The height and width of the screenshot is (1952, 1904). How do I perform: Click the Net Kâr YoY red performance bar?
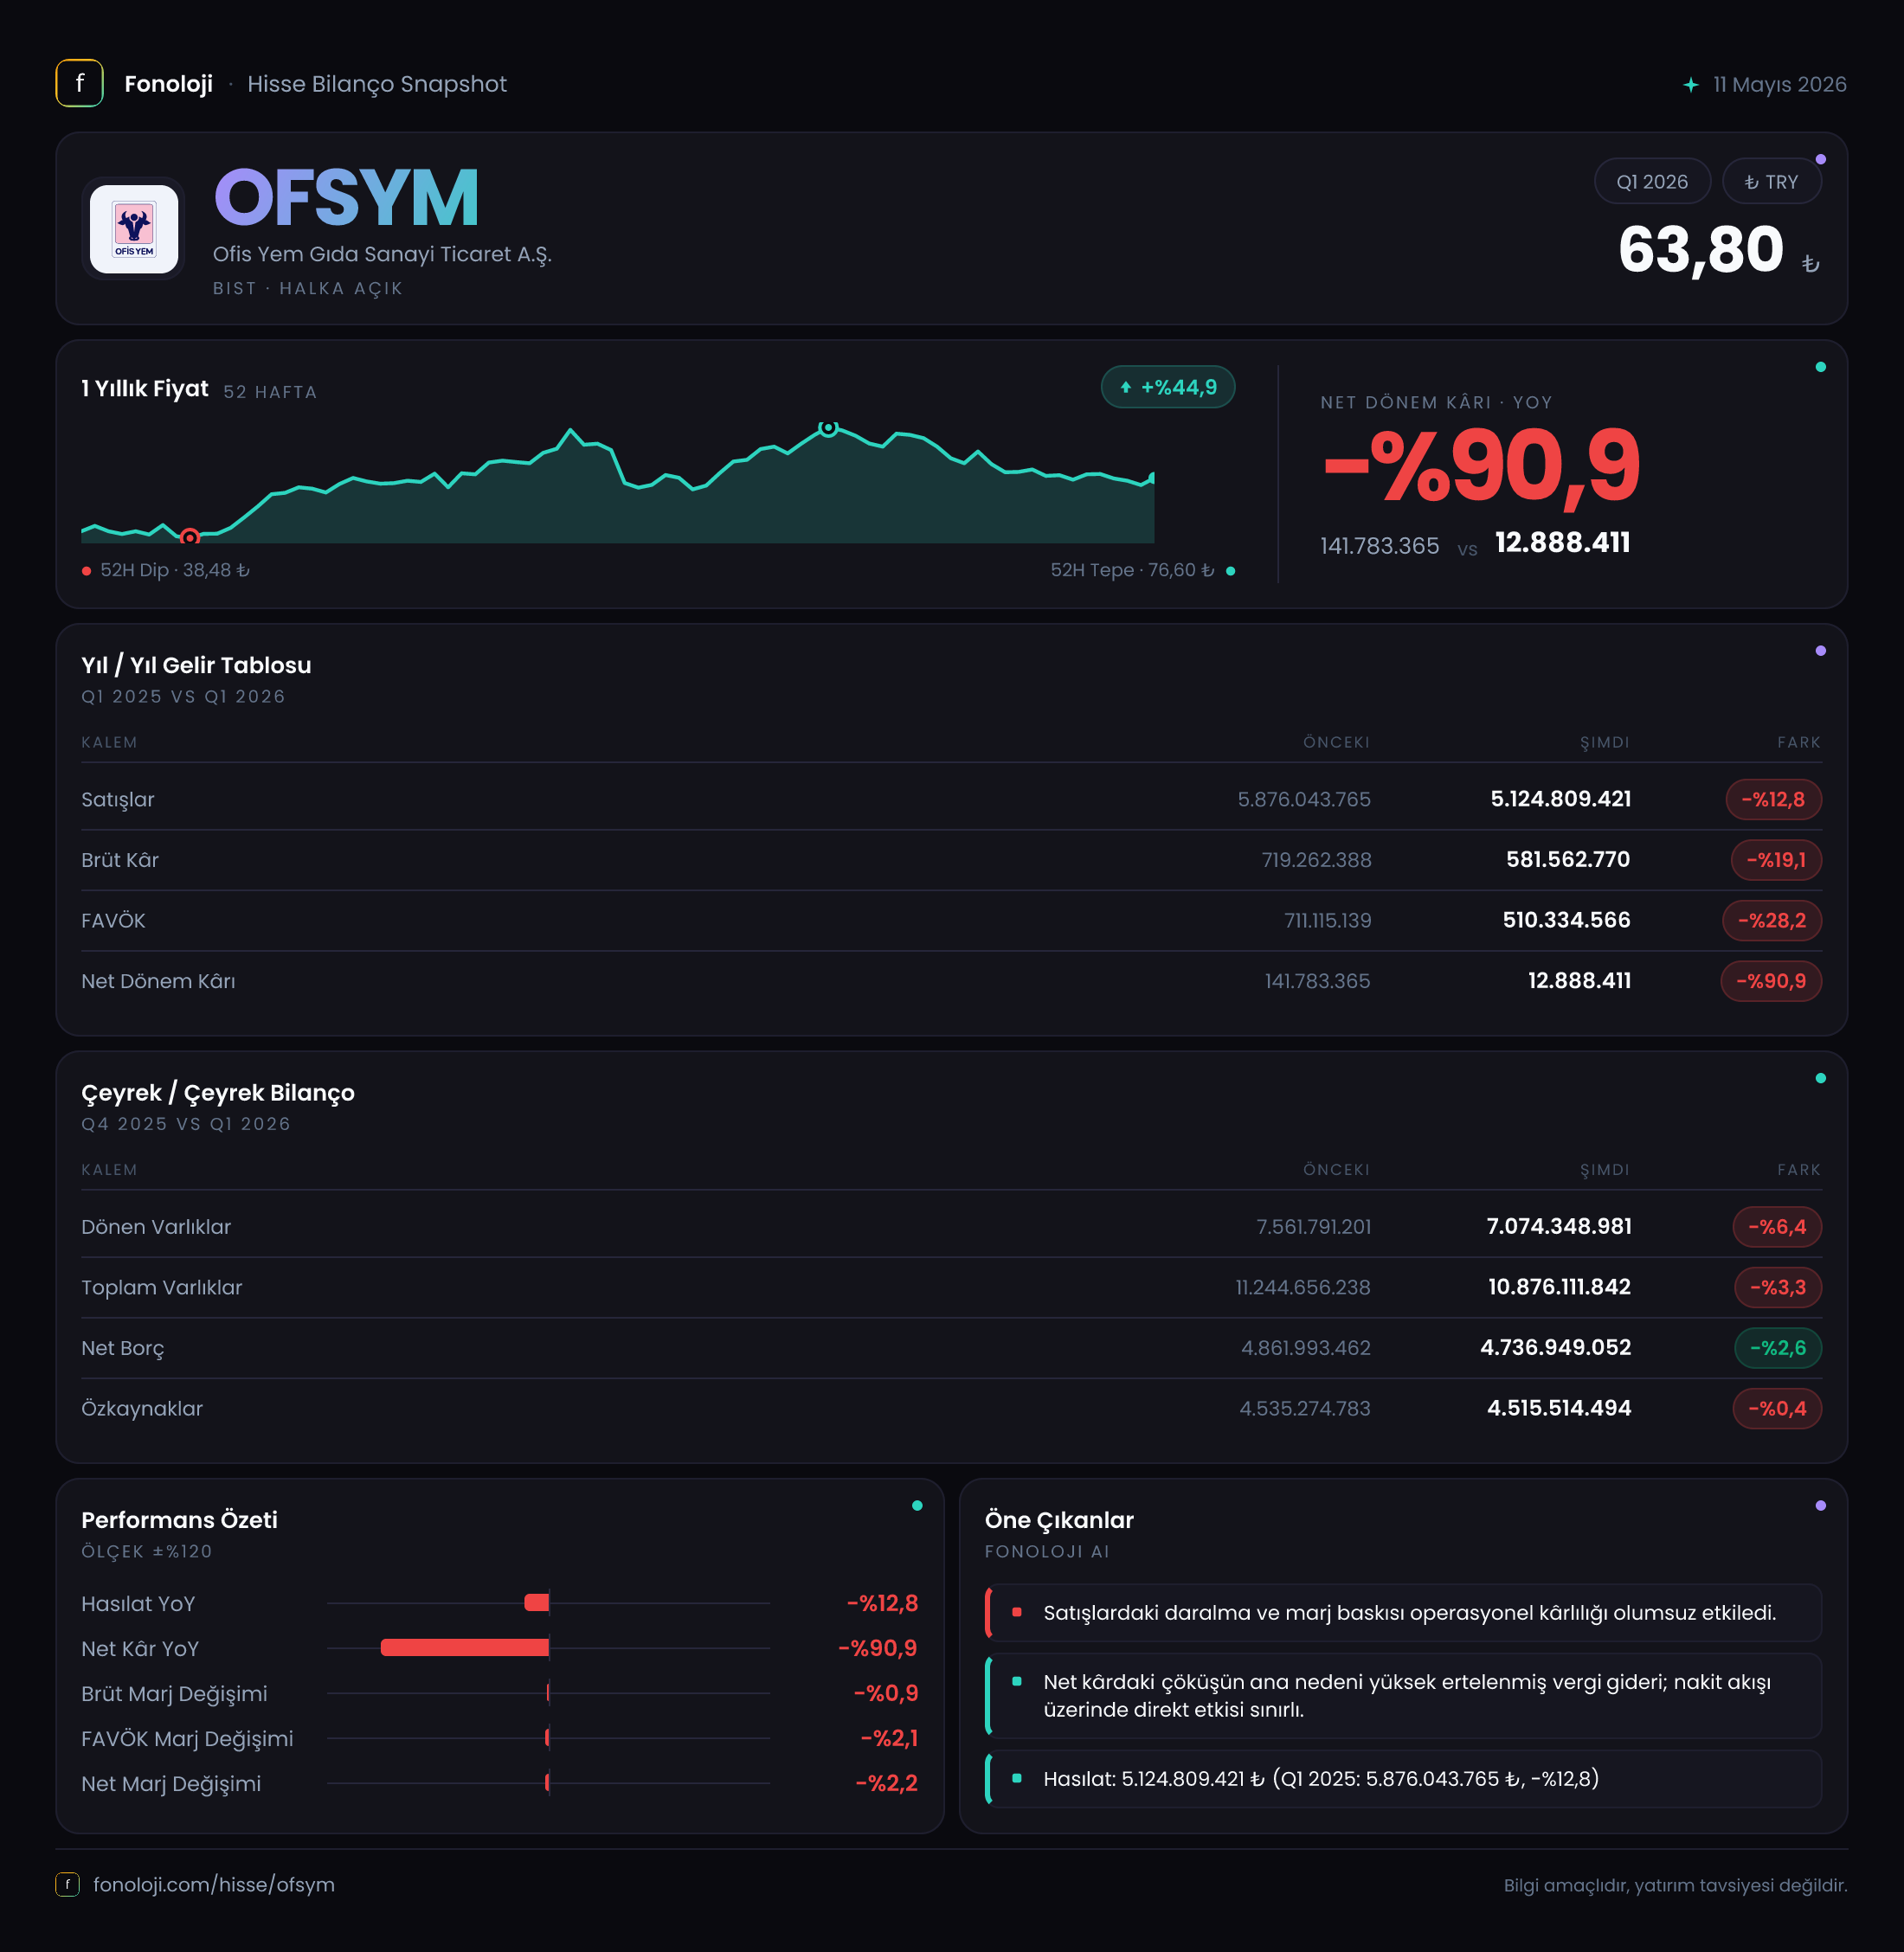465,1648
